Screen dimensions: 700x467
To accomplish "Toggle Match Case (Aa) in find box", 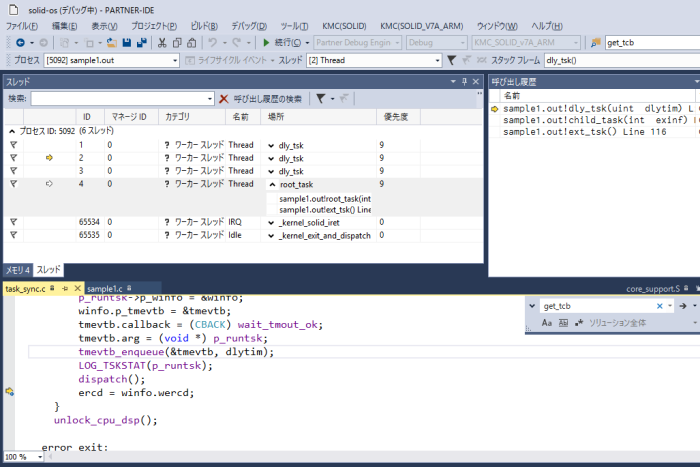I will 549,323.
